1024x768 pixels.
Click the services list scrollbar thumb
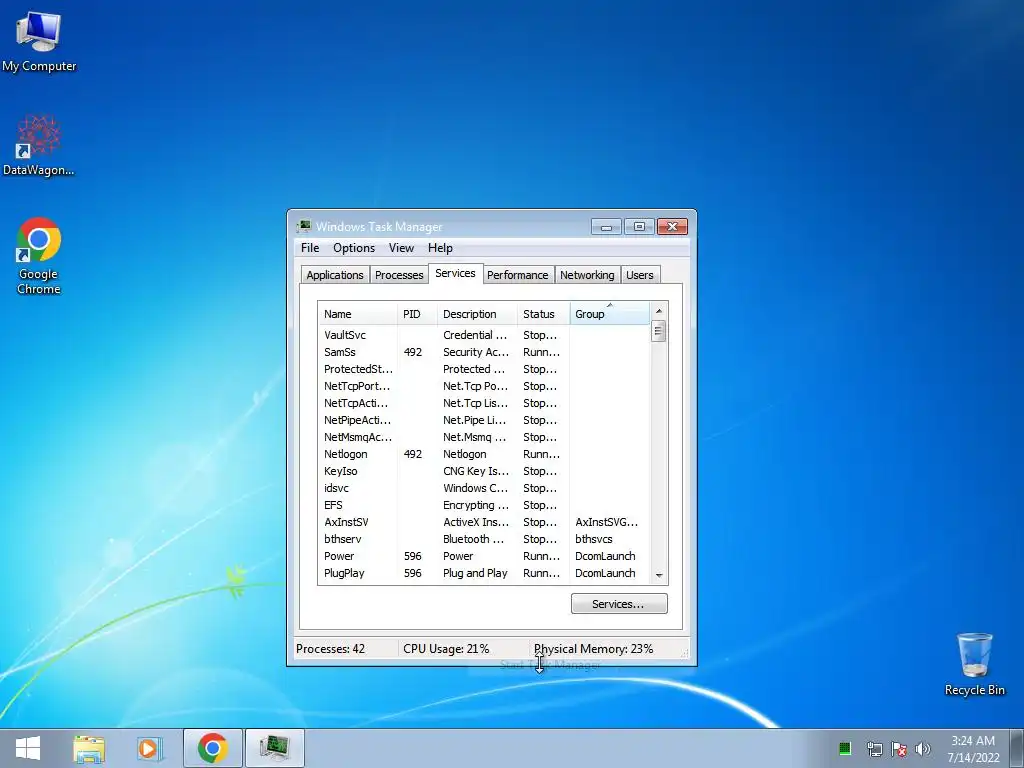658,331
